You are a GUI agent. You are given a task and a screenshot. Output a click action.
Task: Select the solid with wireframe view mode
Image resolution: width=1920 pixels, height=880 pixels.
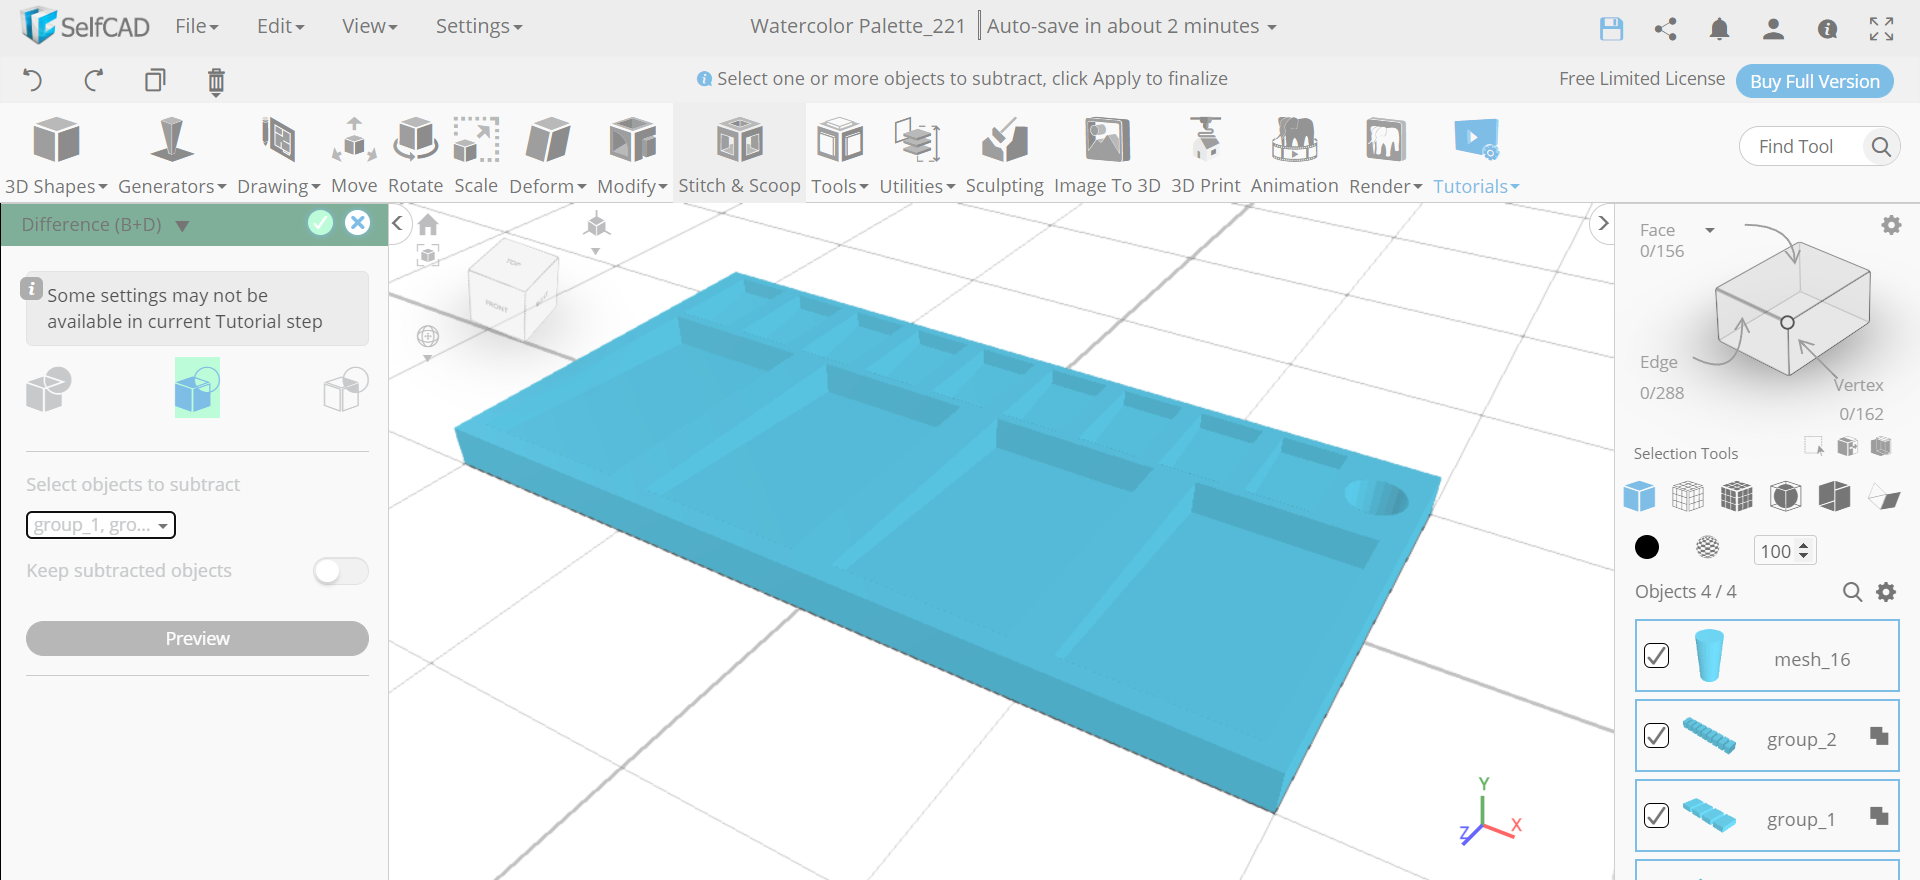1737,496
